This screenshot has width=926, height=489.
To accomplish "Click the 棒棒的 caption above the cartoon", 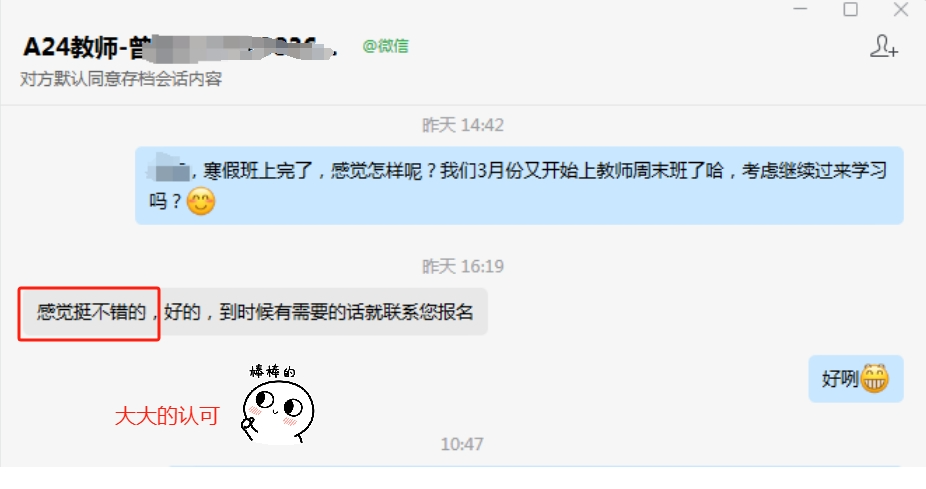I will pyautogui.click(x=272, y=371).
